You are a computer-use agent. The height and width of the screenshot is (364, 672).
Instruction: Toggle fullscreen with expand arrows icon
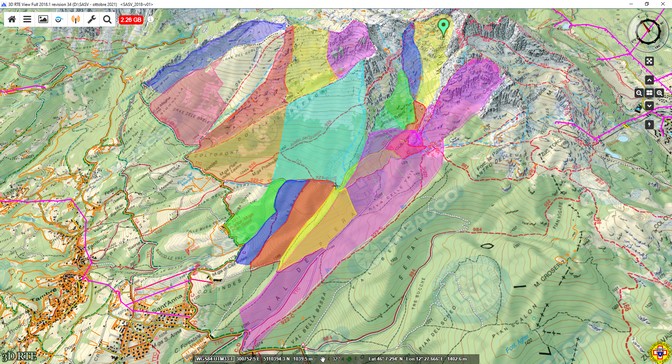tap(649, 61)
